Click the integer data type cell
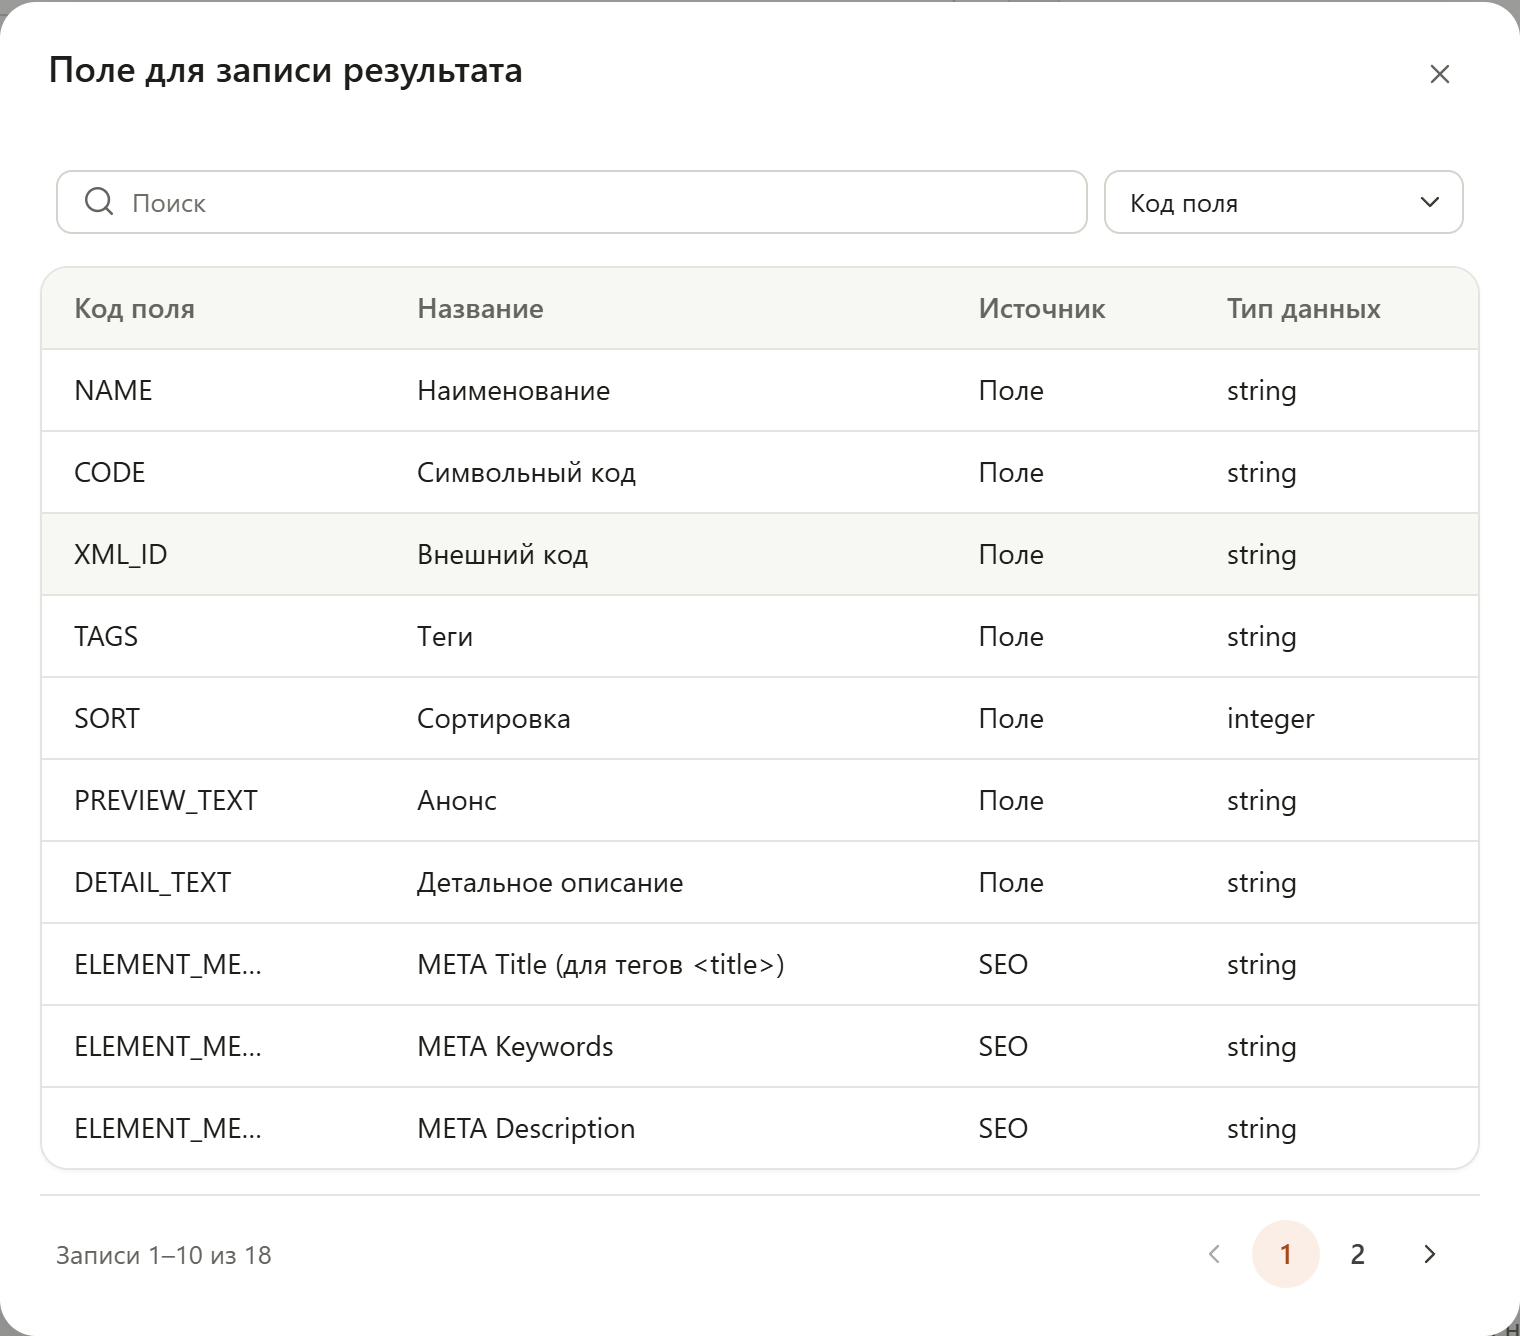Screen dimensions: 1520x1336 [x=1270, y=718]
